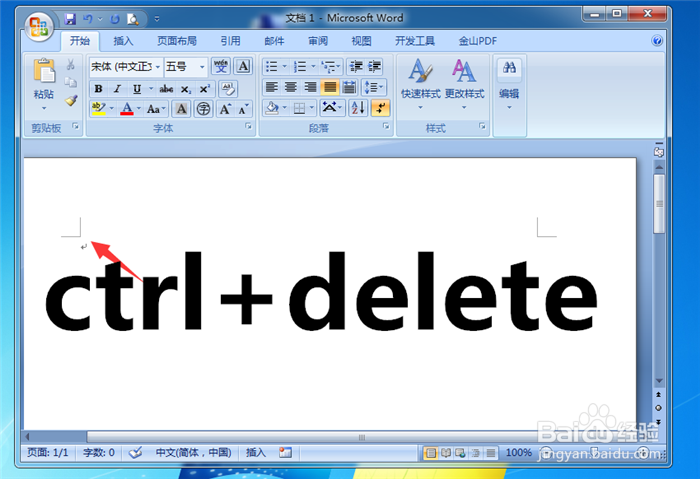
Task: Grow font size with large A
Action: [225, 109]
